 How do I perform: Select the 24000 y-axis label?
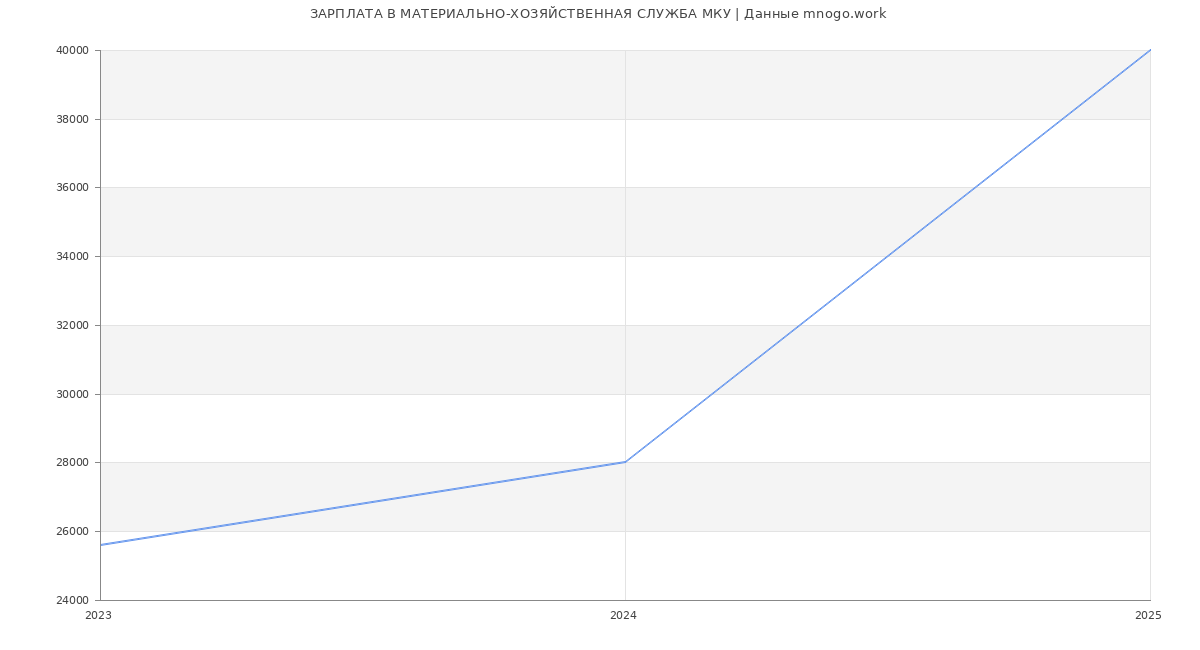click(74, 601)
